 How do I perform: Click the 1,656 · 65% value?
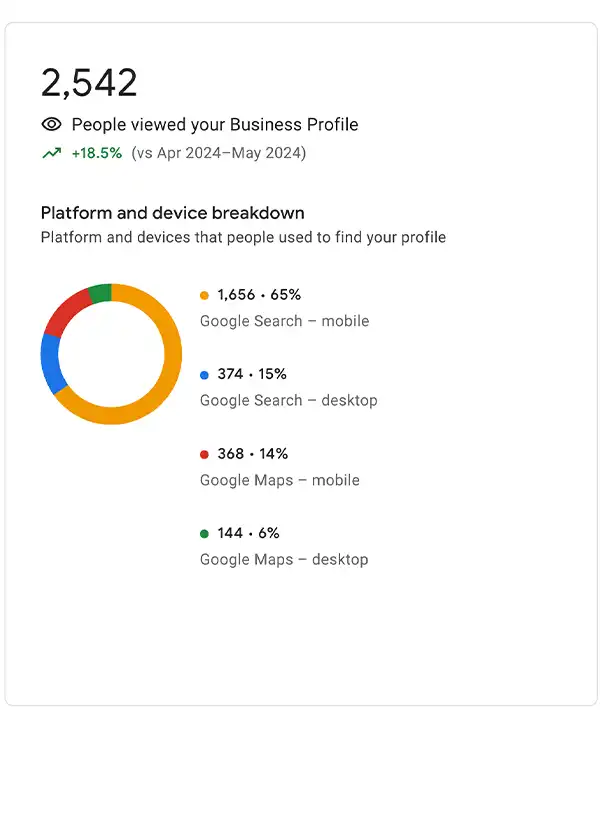click(x=259, y=294)
